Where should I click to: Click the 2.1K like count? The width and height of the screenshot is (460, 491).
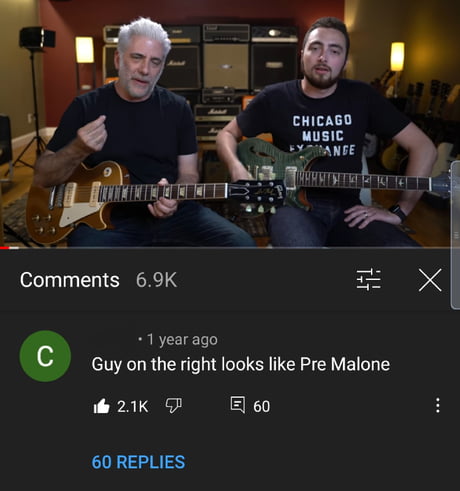[x=132, y=406]
